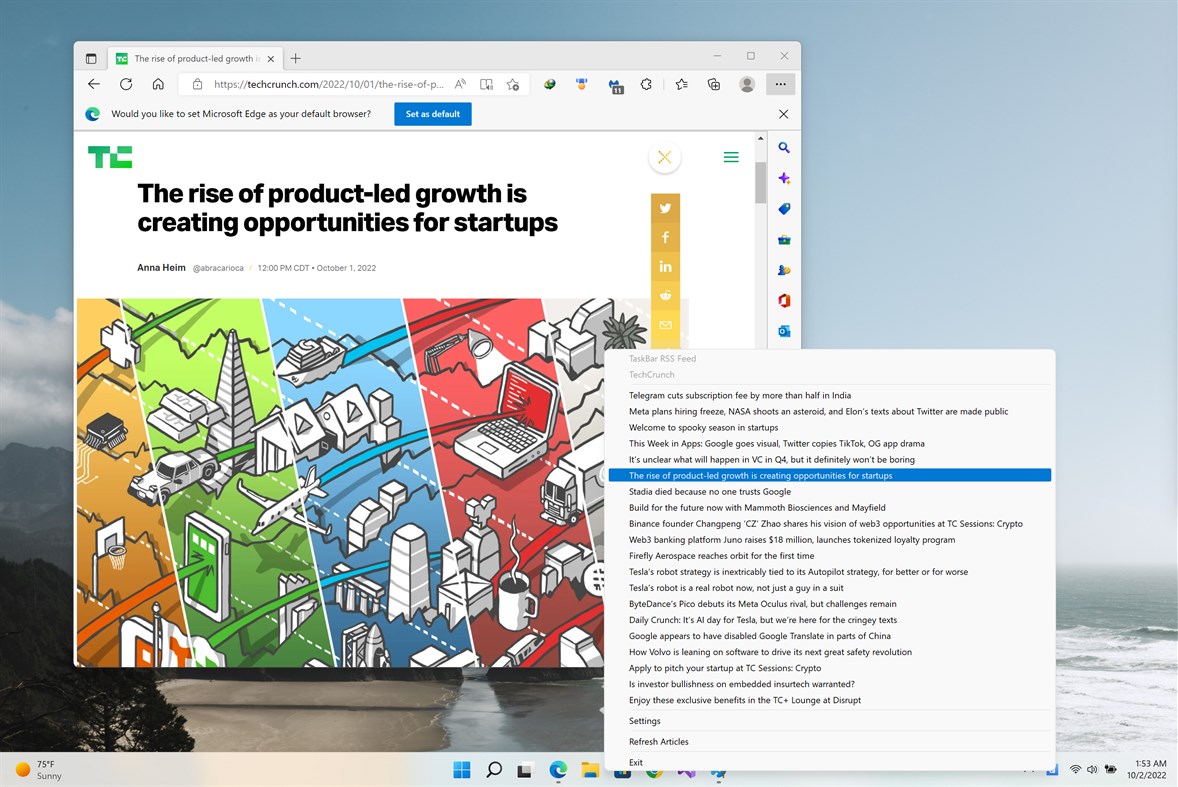
Task: Share the article to Facebook
Action: pos(665,237)
